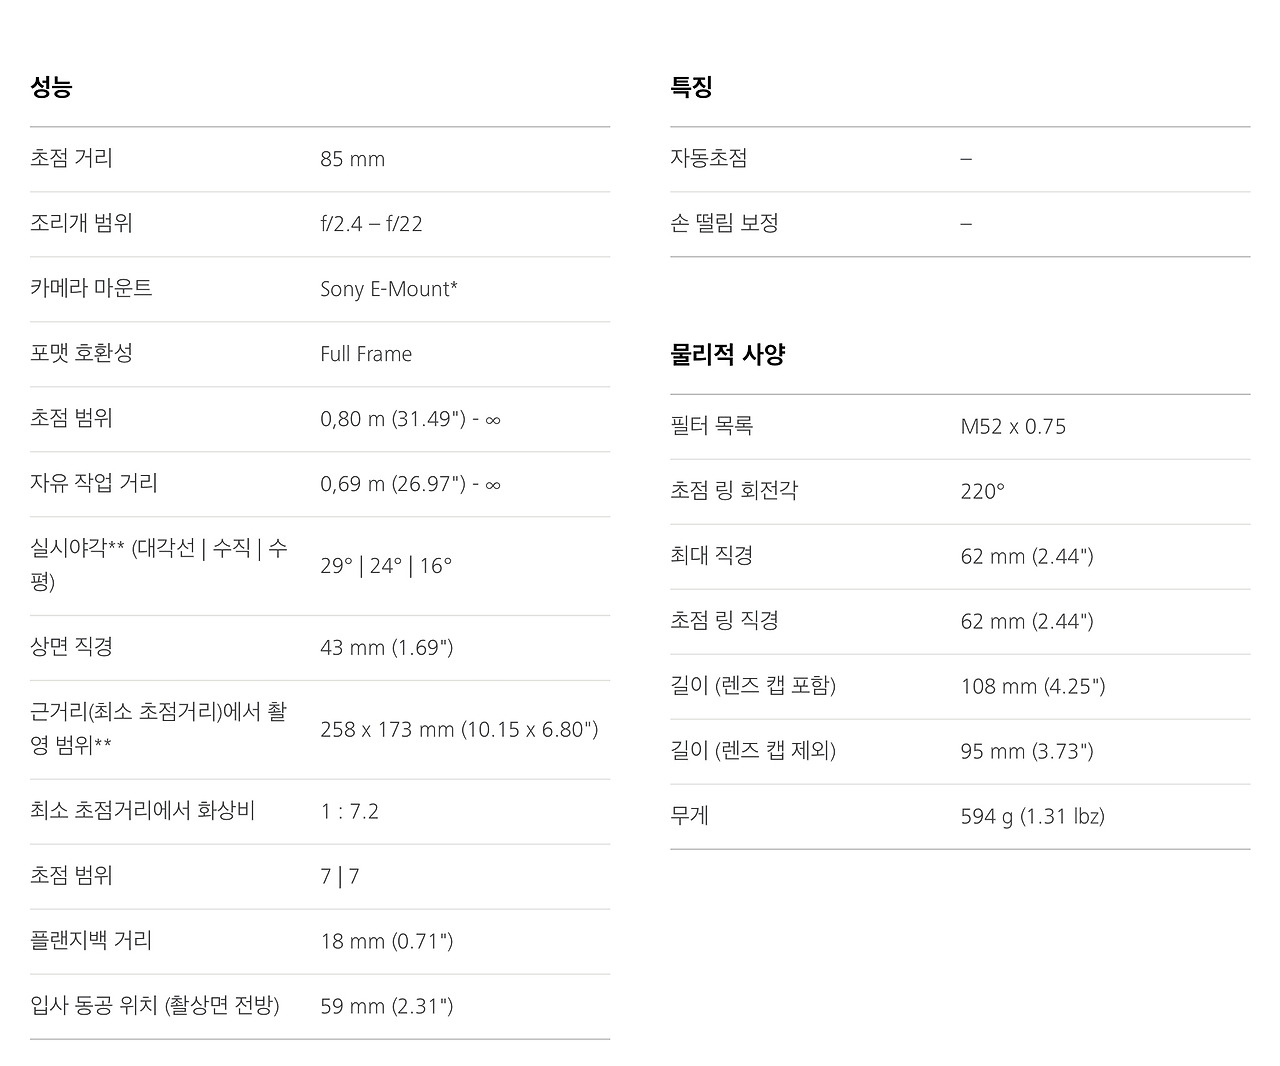Screen dimensions: 1280x1066
Task: Click the 물리적 사양 heading
Action: coord(727,354)
